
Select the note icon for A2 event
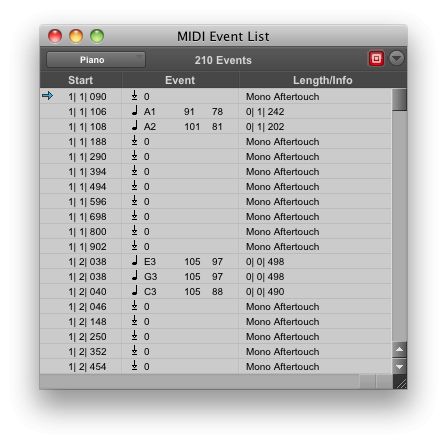tap(134, 126)
